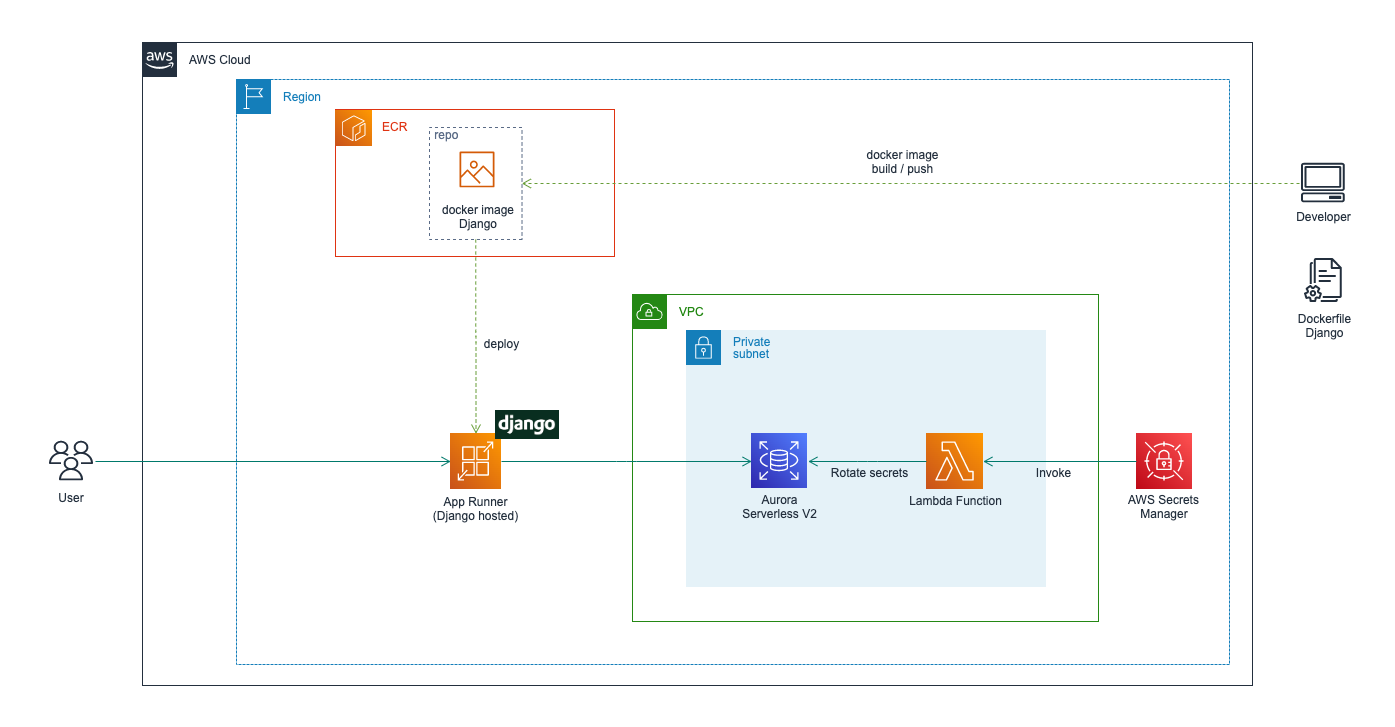Screen dimensions: 1395x727
Task: Click the App Runner (Django hosted) caption text
Action: (x=475, y=508)
